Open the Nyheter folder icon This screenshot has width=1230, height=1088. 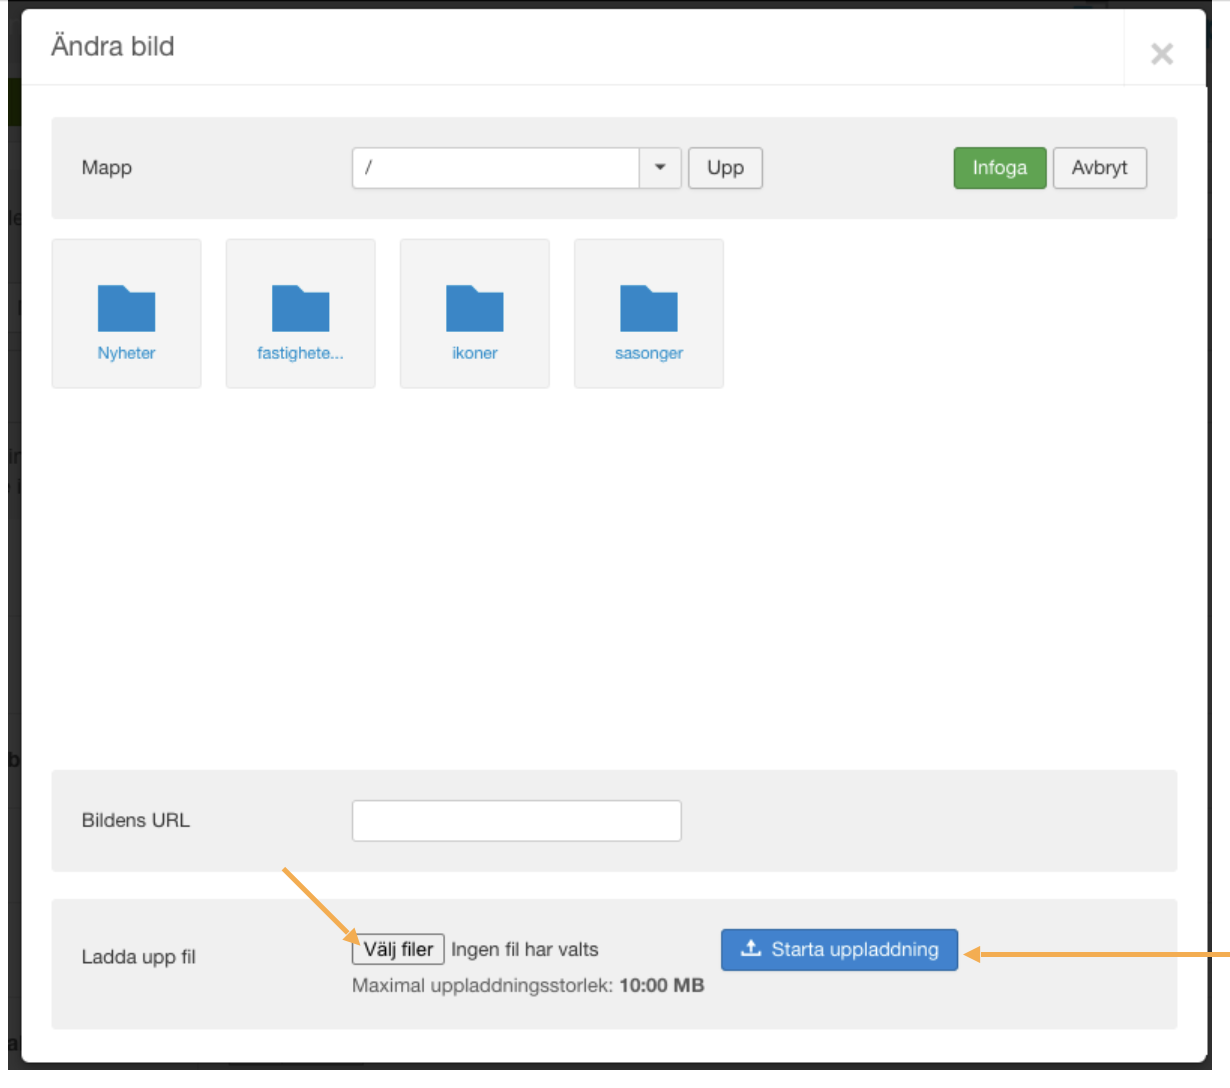pos(126,308)
